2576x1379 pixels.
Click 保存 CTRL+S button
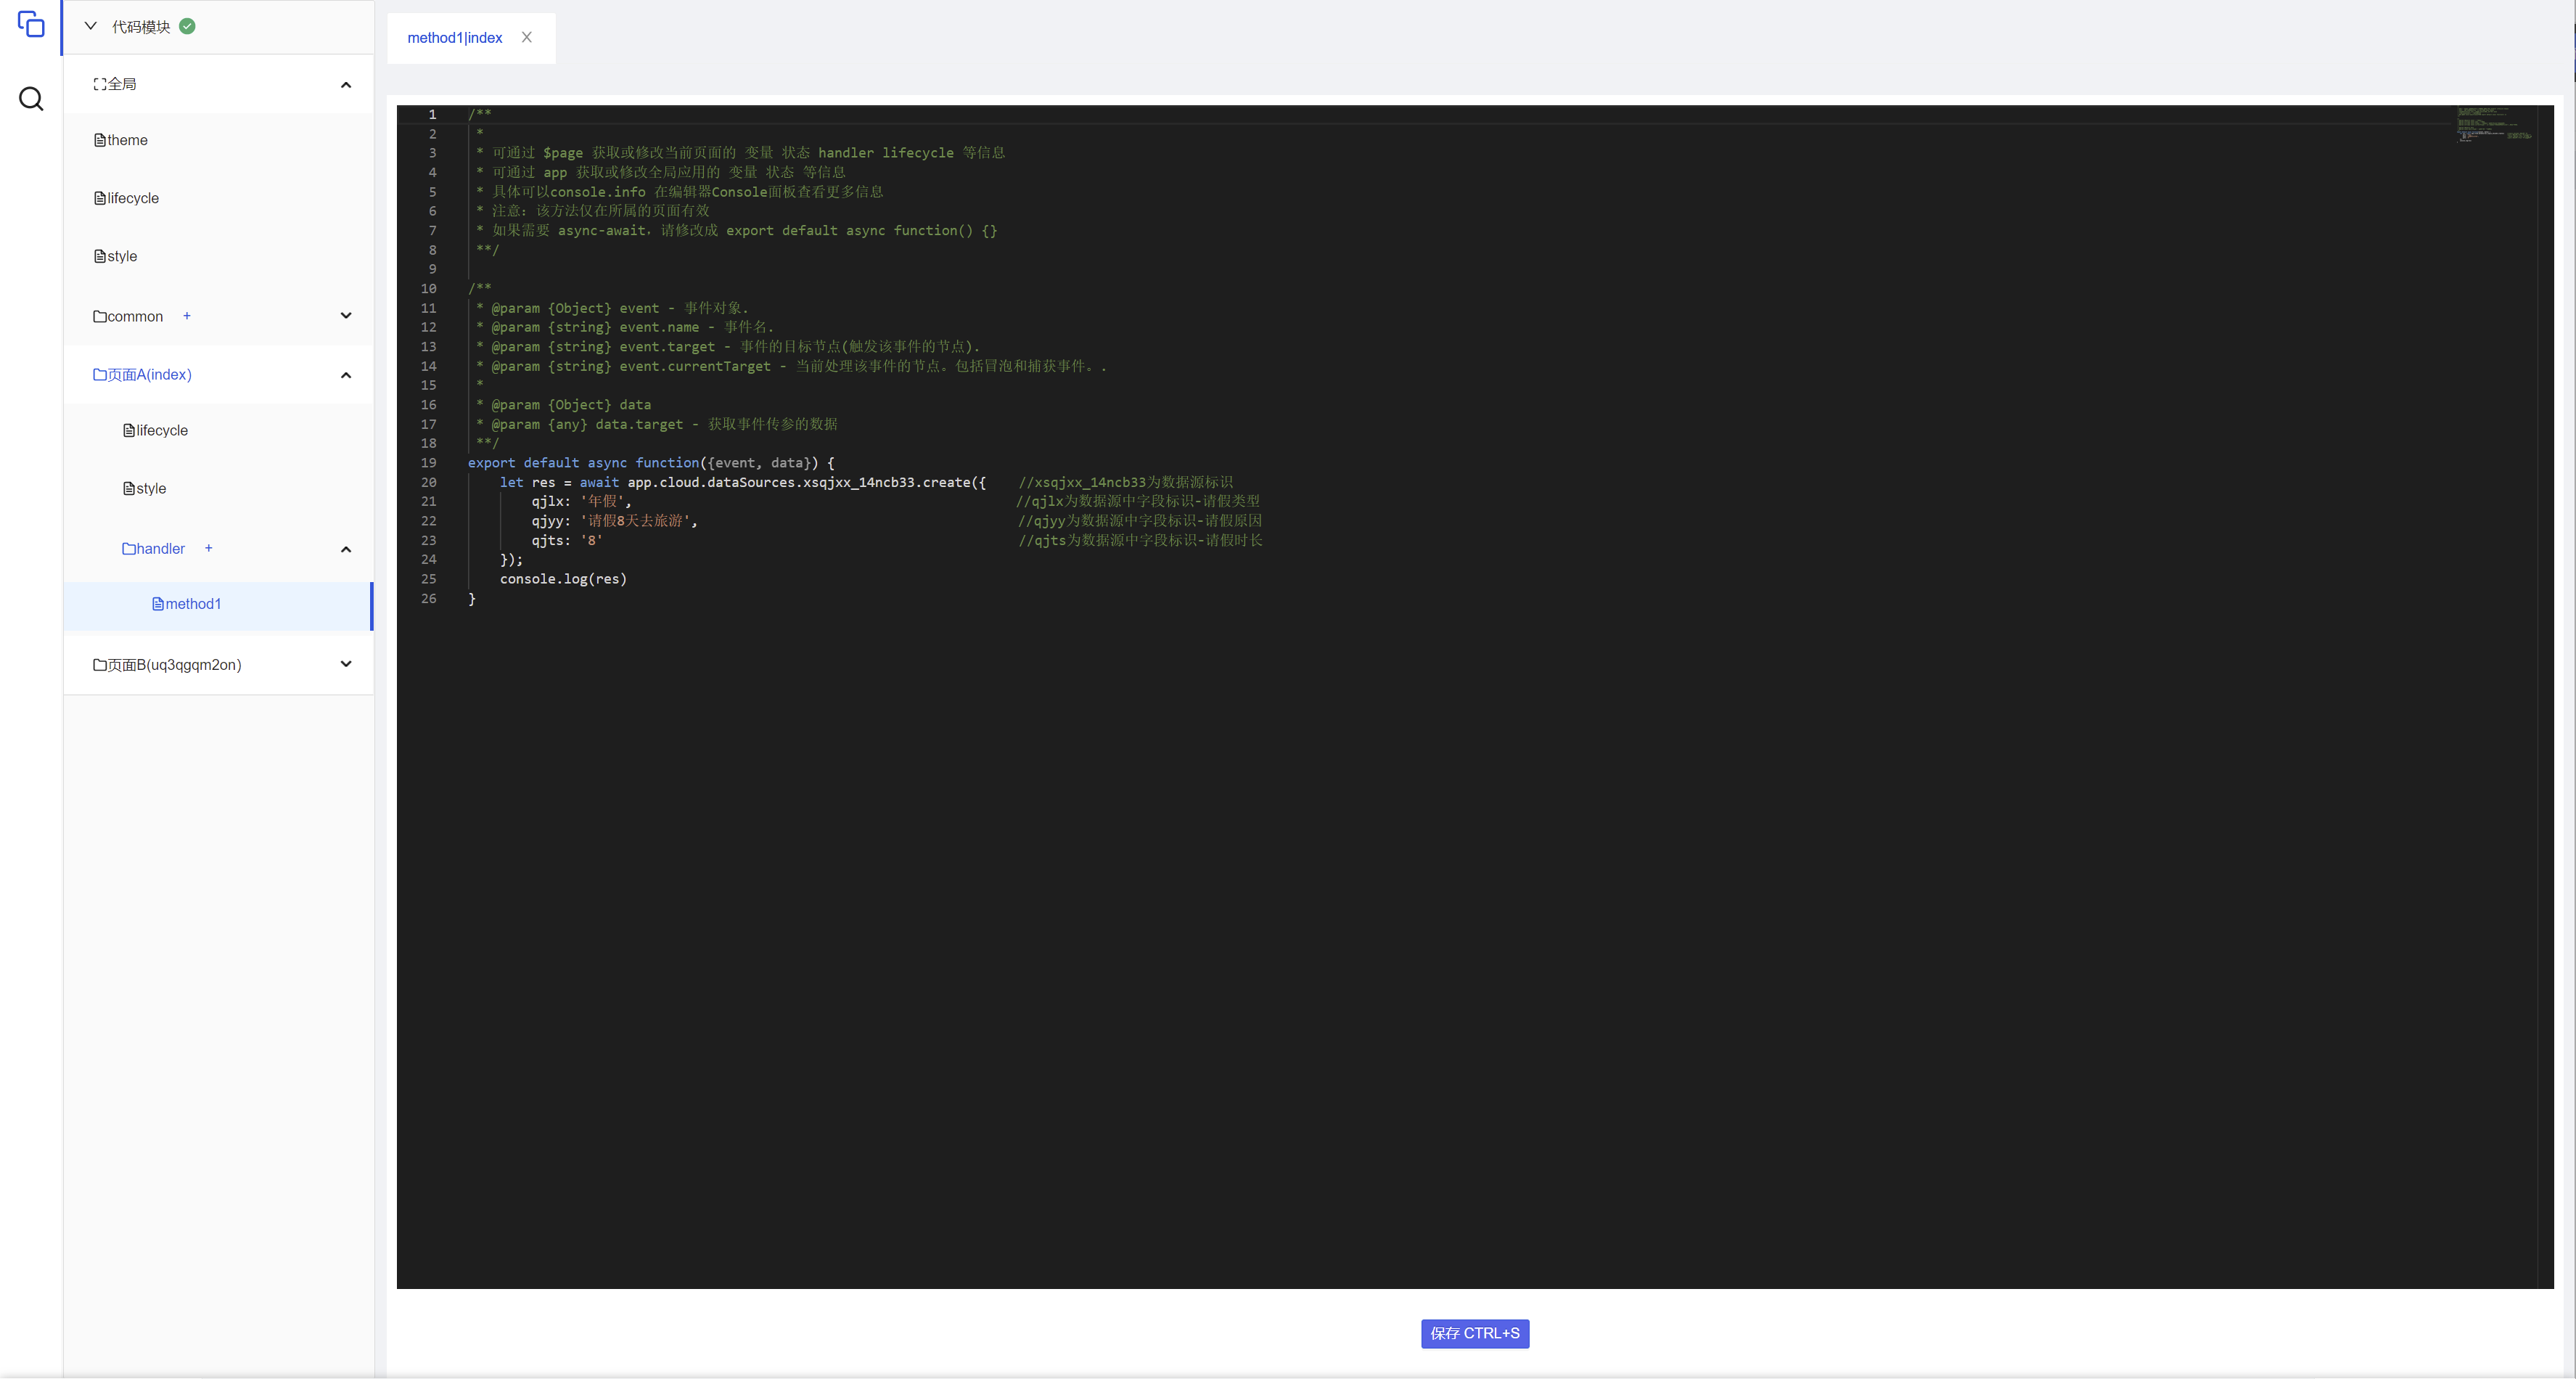click(x=1475, y=1333)
